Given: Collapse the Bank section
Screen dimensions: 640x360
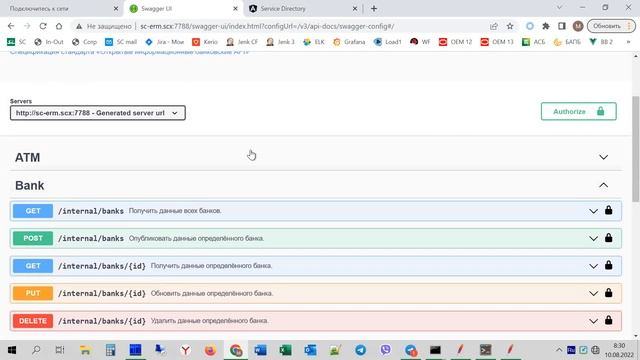Looking at the screenshot, I should point(603,185).
